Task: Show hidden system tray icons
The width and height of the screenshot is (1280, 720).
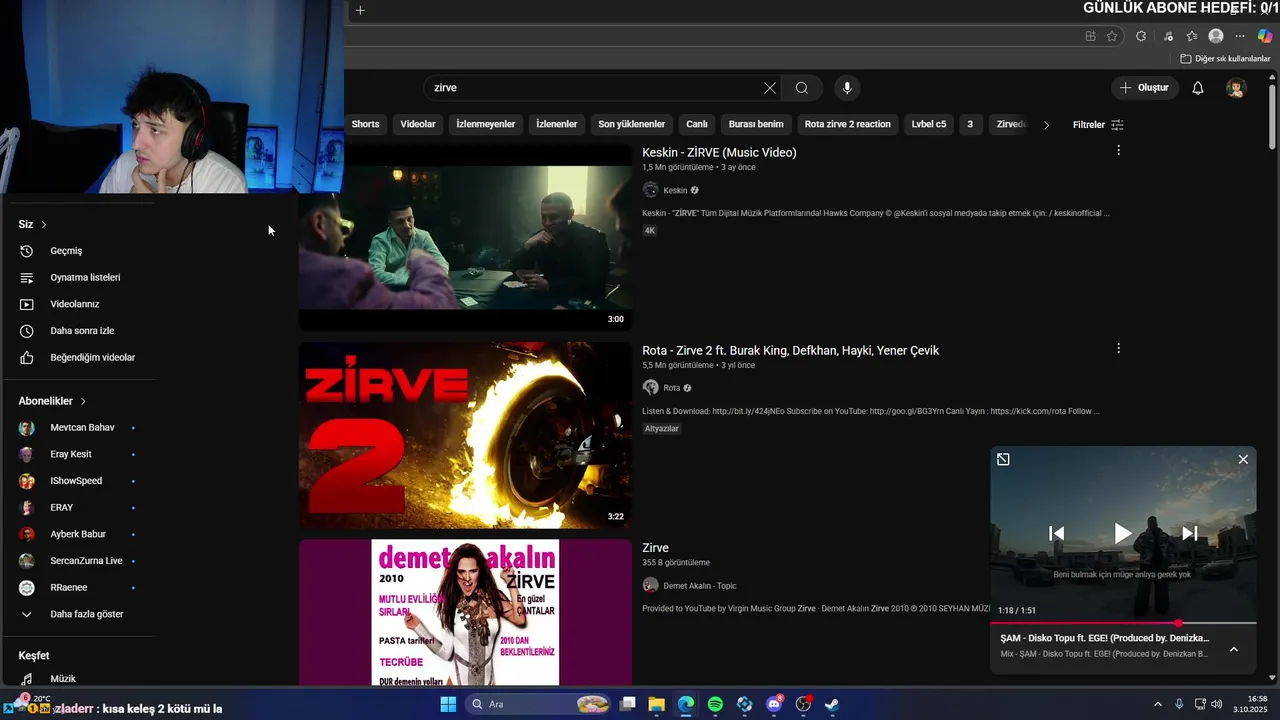Action: (x=1158, y=704)
